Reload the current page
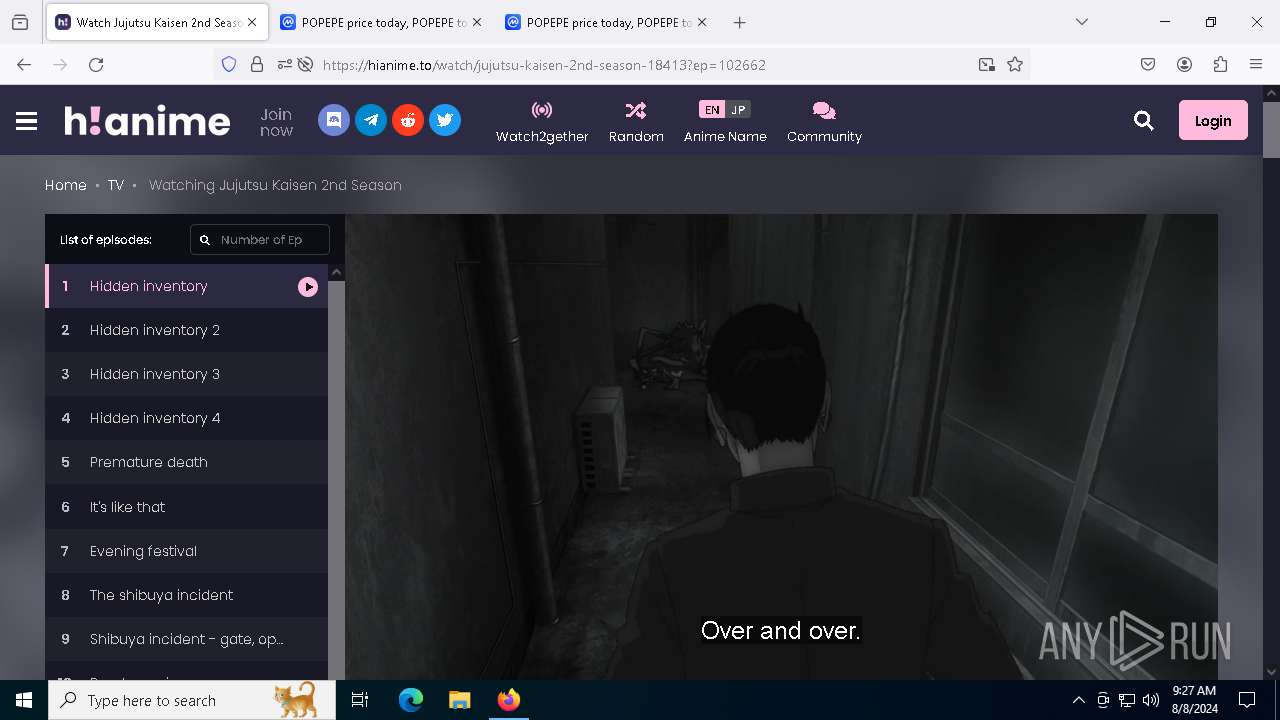Image resolution: width=1280 pixels, height=720 pixels. [96, 64]
